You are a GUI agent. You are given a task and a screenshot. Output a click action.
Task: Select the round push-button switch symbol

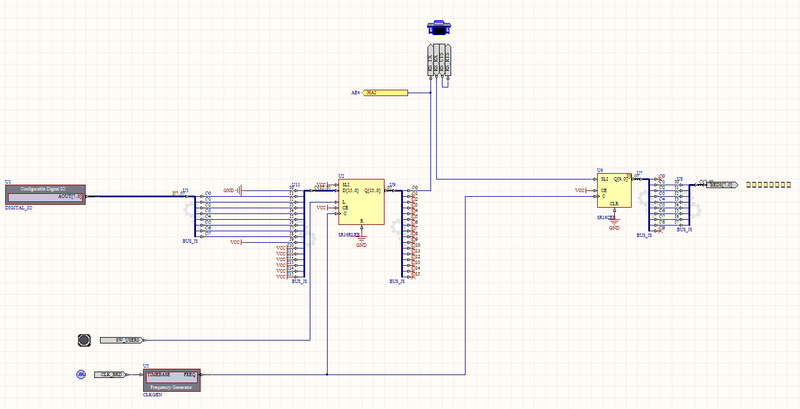tap(84, 340)
